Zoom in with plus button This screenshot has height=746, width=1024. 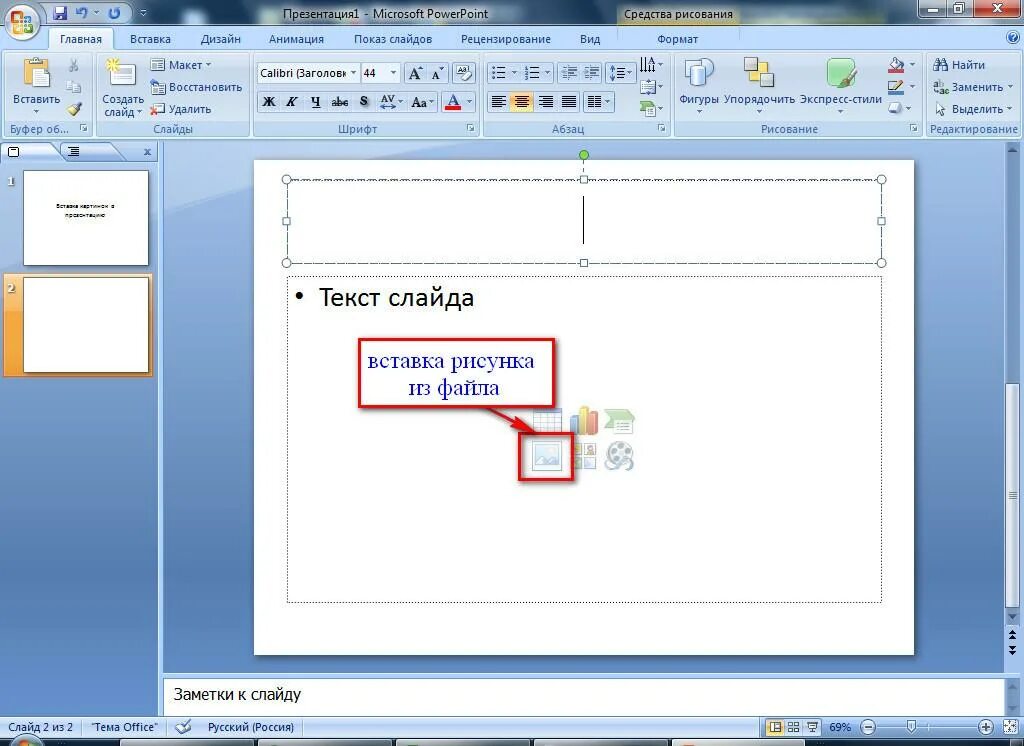click(x=985, y=726)
